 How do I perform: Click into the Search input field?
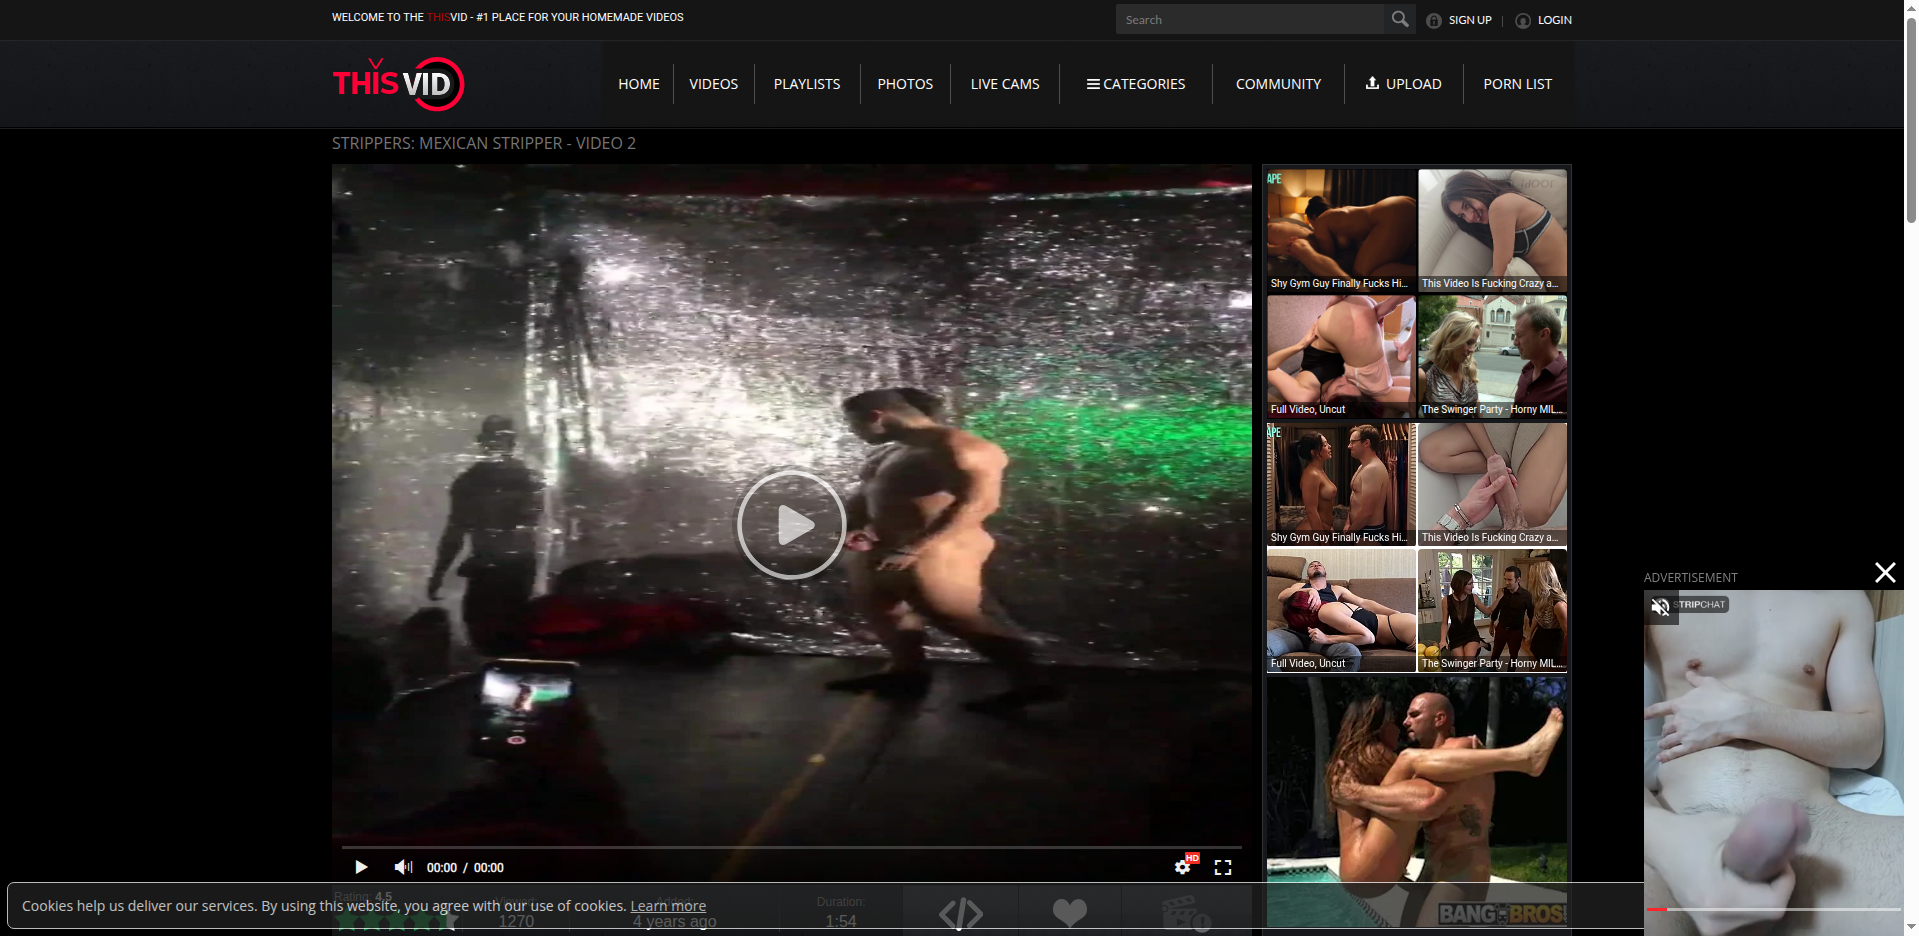(1251, 19)
